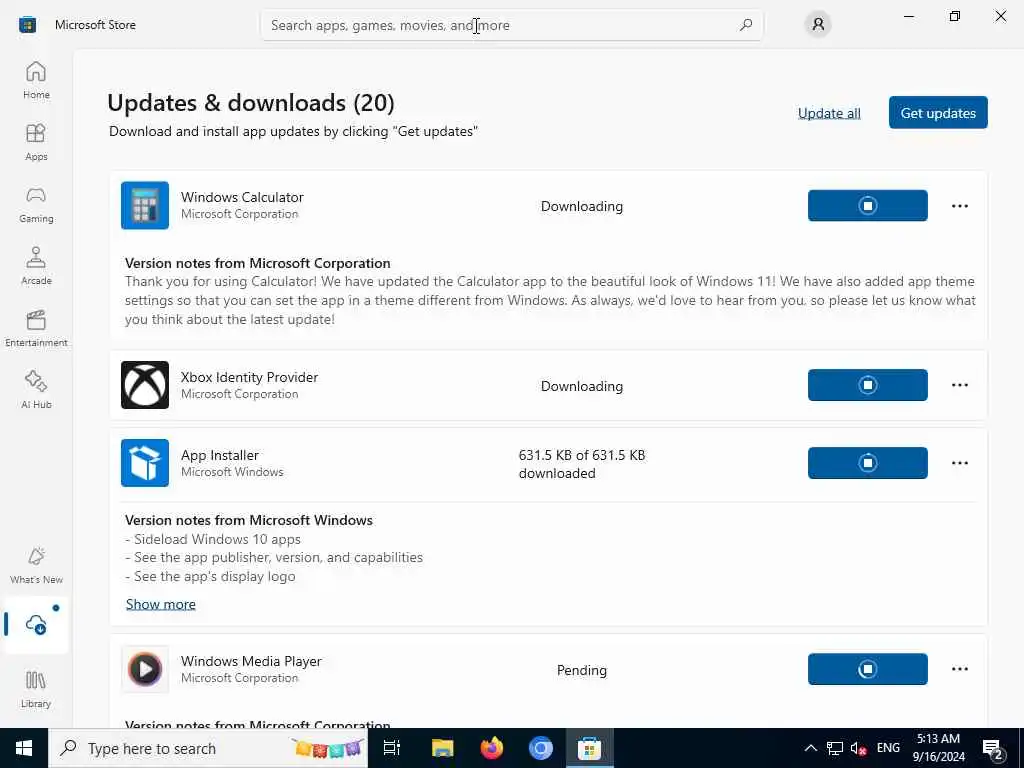Focus the Search apps, games, movies field
The image size is (1024, 768).
(511, 25)
